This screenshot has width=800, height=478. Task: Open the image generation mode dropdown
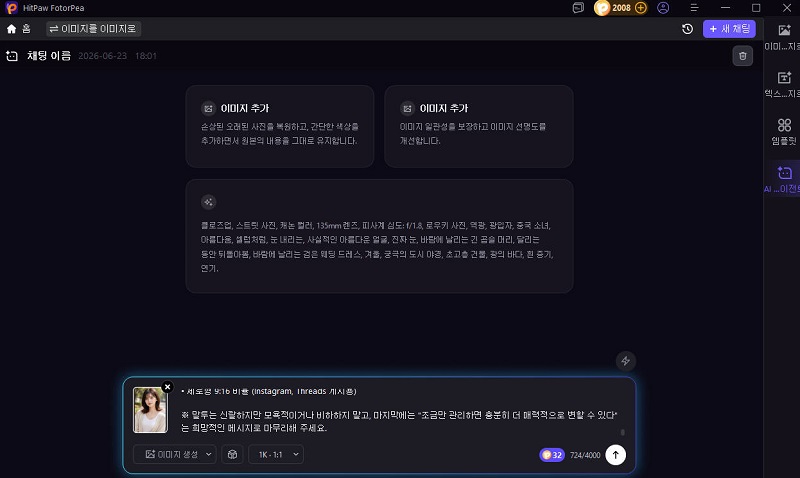174,455
